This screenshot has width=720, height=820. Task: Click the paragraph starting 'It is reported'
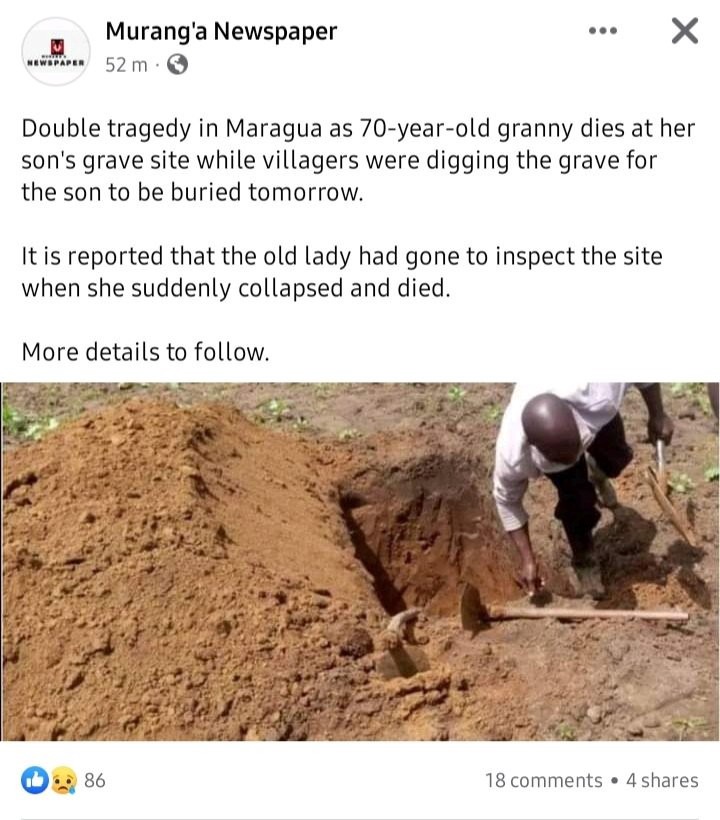click(342, 272)
